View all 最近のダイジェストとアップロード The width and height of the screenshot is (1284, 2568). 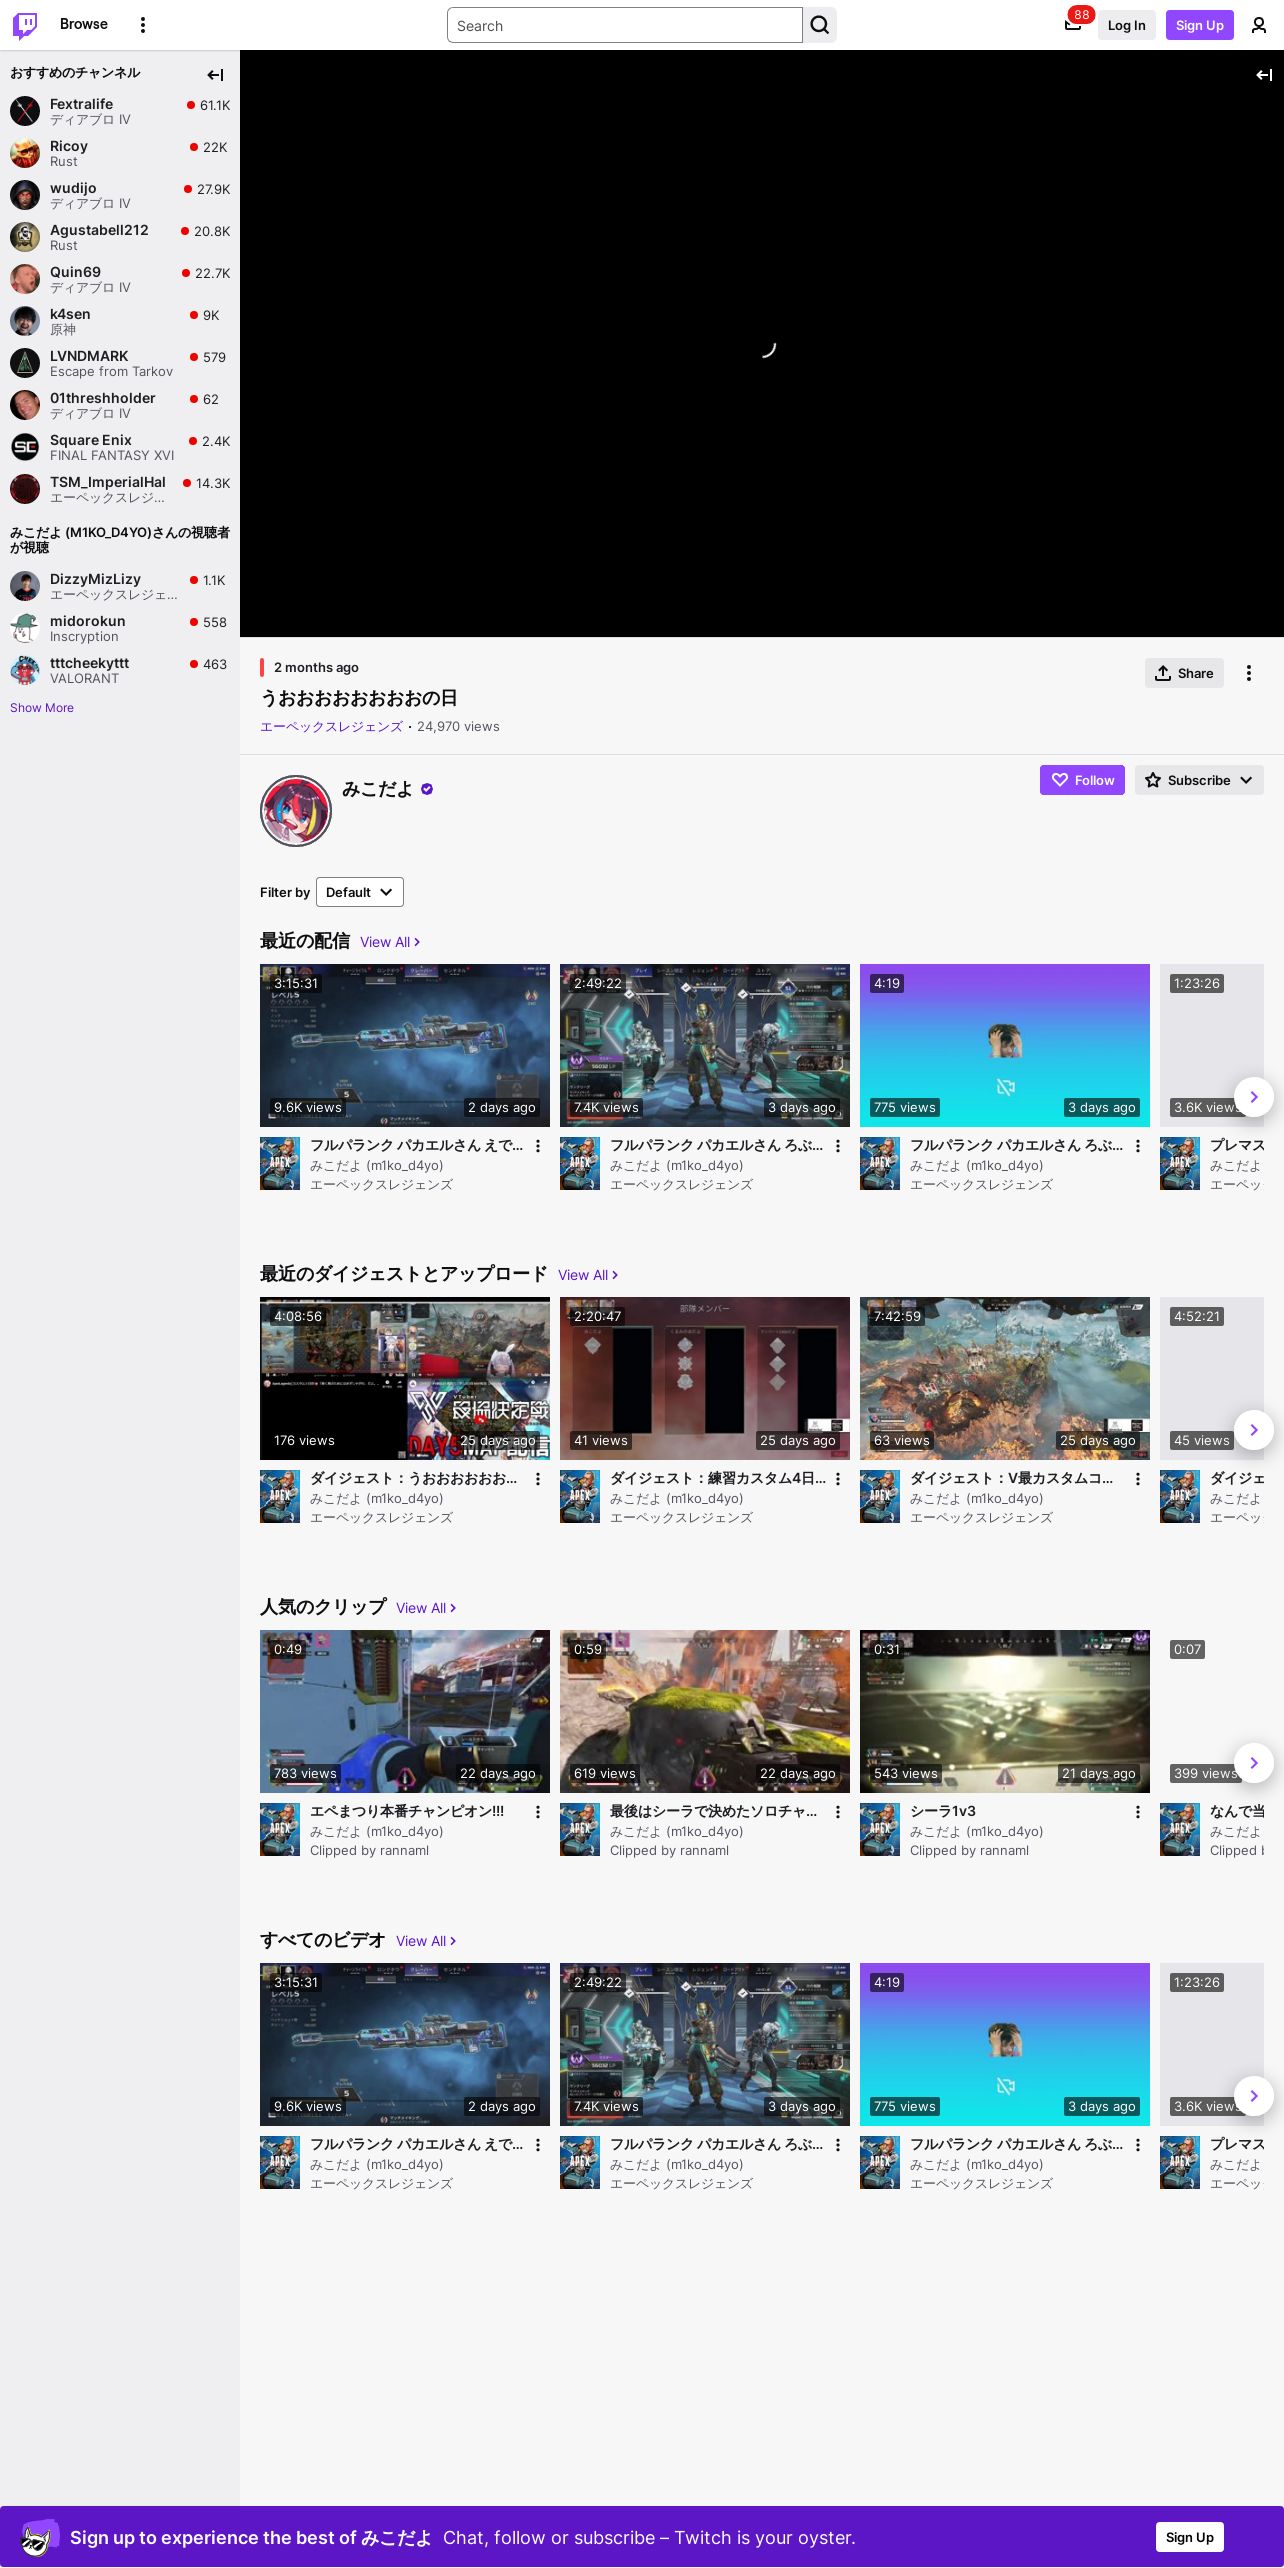(588, 1275)
